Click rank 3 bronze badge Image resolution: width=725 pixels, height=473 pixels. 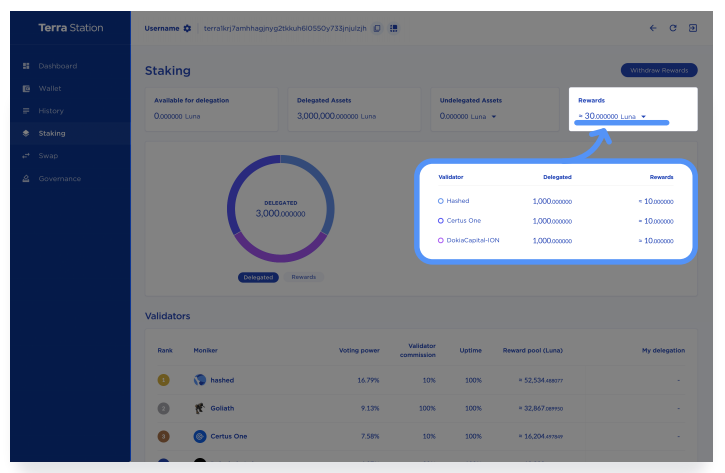point(163,436)
